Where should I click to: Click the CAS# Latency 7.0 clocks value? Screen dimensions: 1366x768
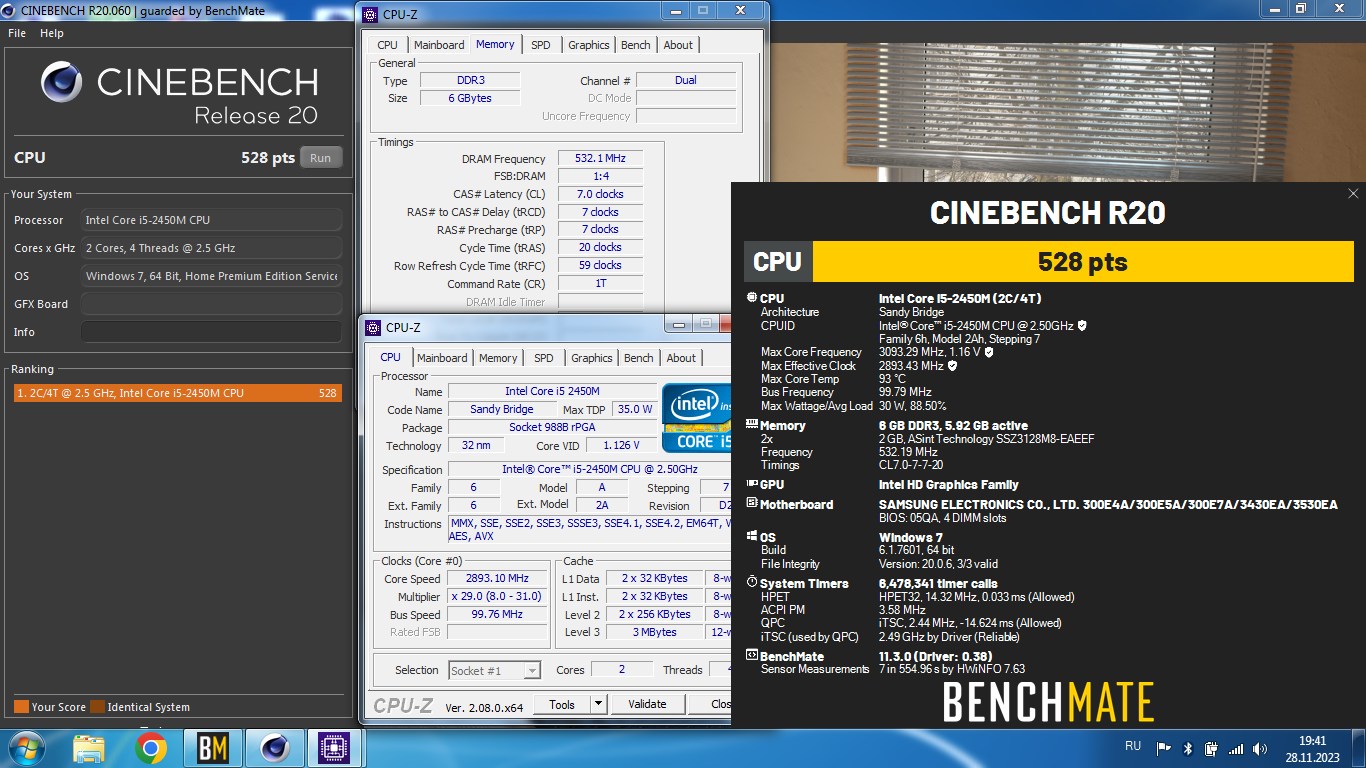click(x=600, y=194)
